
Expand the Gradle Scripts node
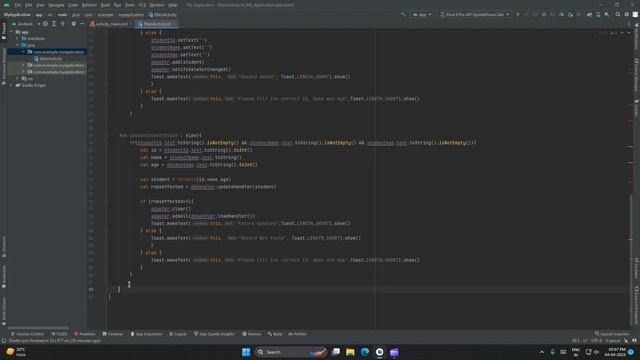pos(12,85)
